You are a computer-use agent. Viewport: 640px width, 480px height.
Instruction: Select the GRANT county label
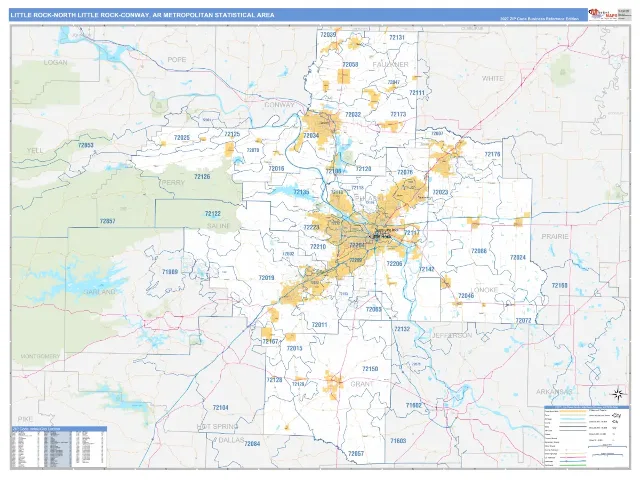[362, 384]
